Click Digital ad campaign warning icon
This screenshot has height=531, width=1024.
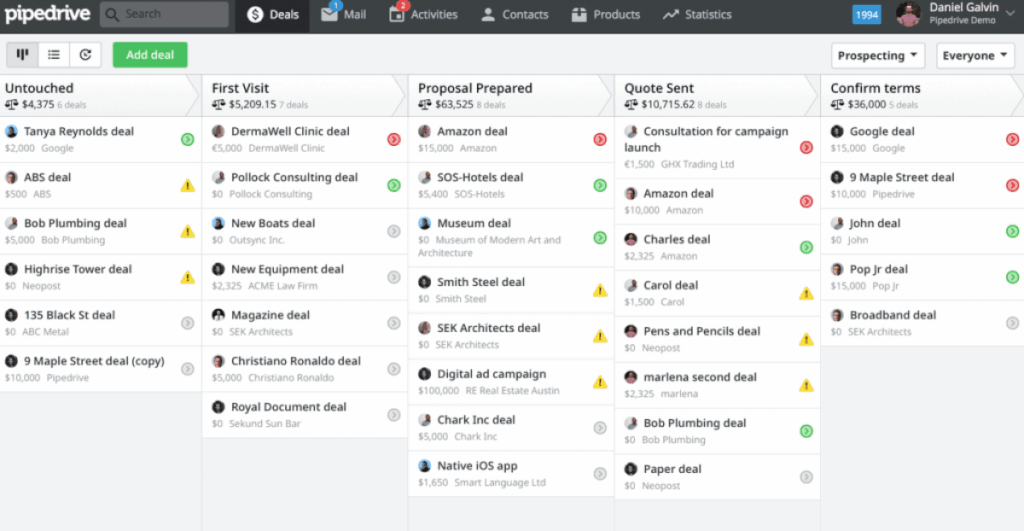click(600, 382)
